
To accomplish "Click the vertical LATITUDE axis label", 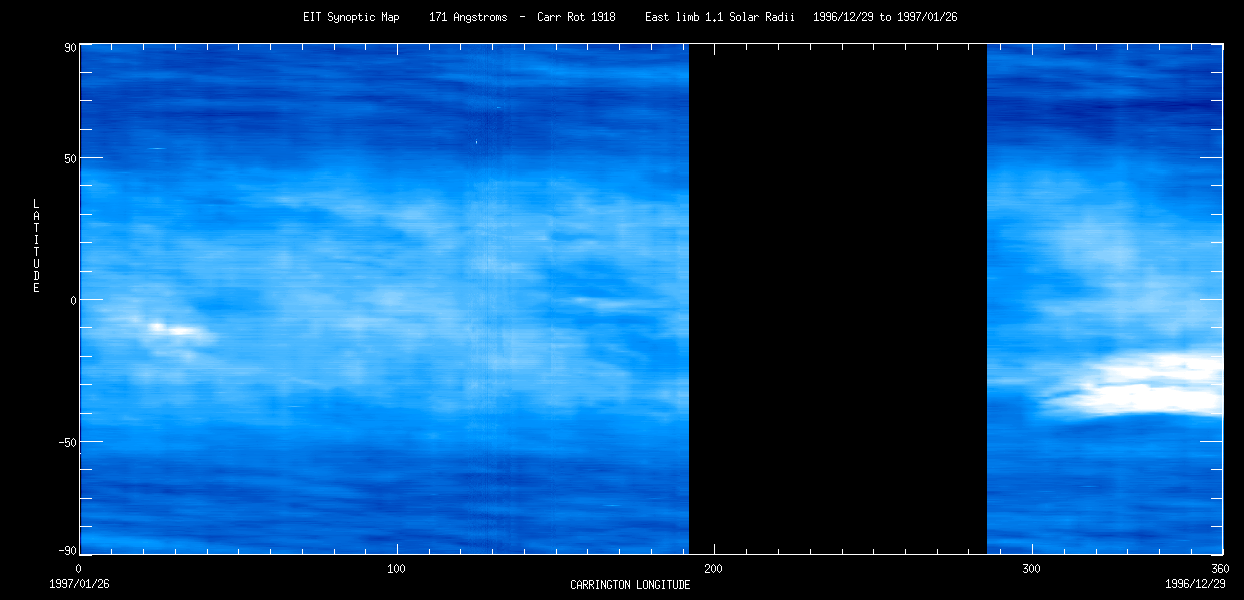I will point(36,246).
